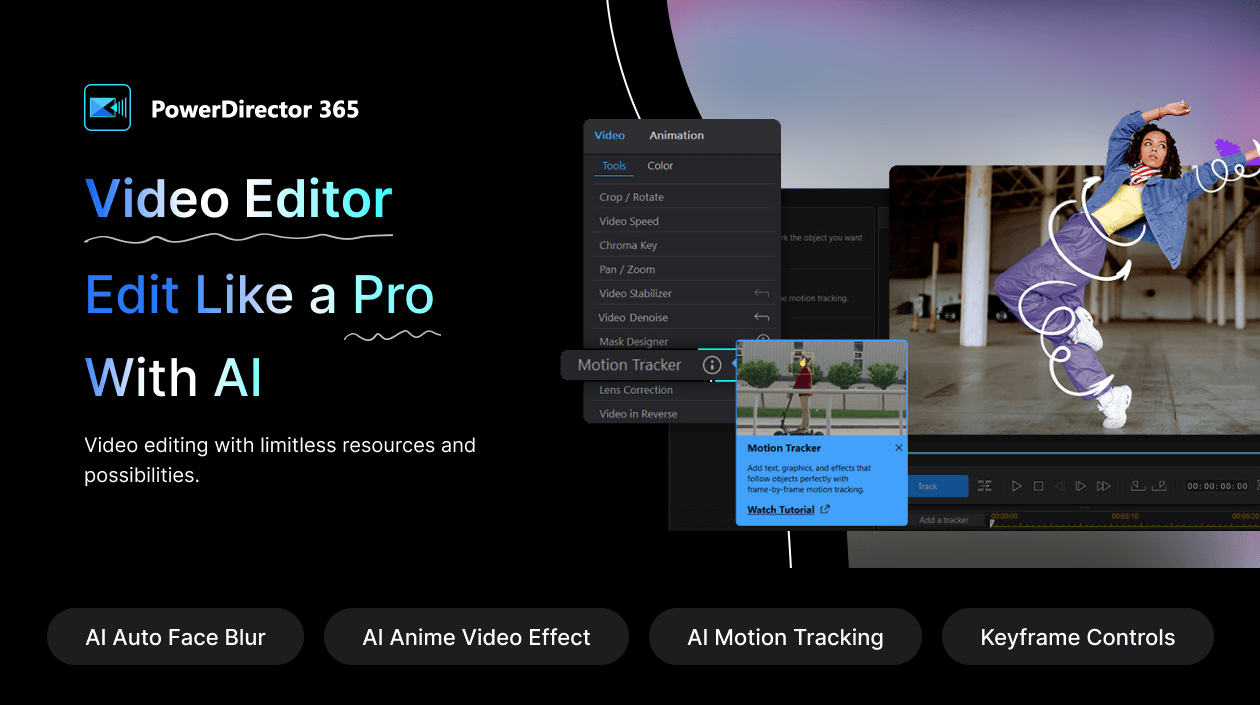Close the Motion Tracker tooltip popup

[x=898, y=448]
